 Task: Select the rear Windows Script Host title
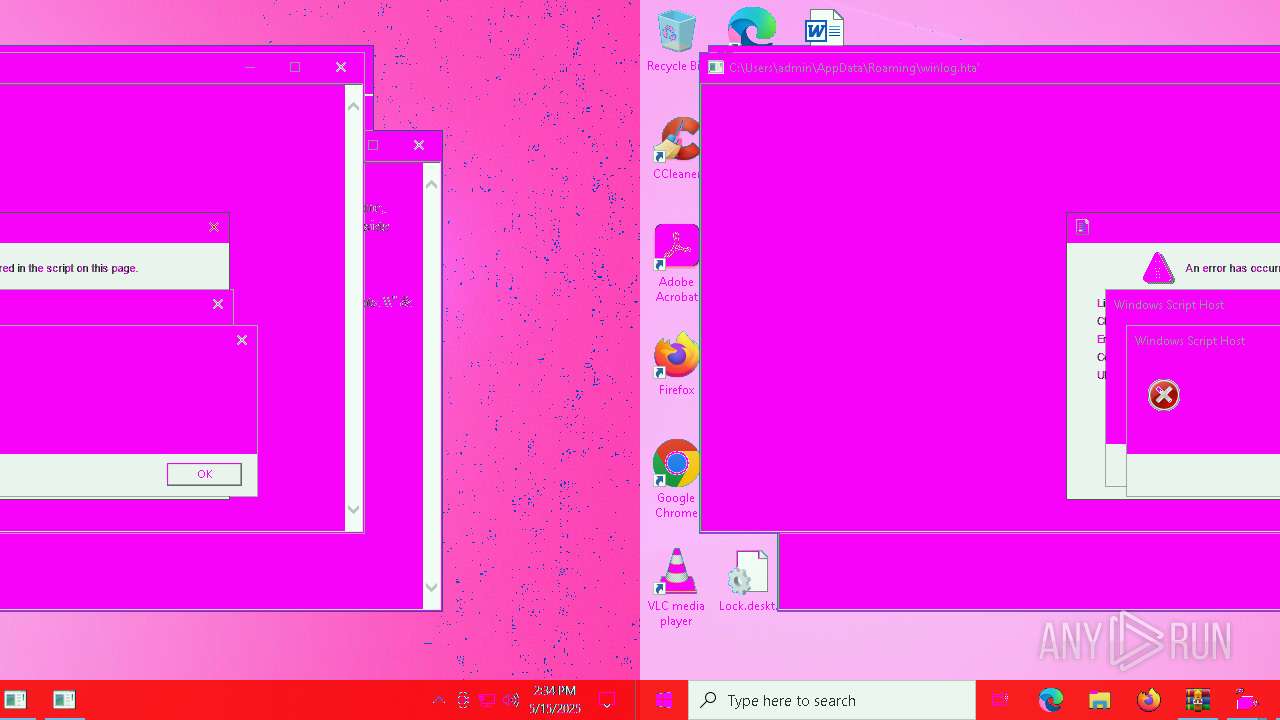[x=1169, y=305]
